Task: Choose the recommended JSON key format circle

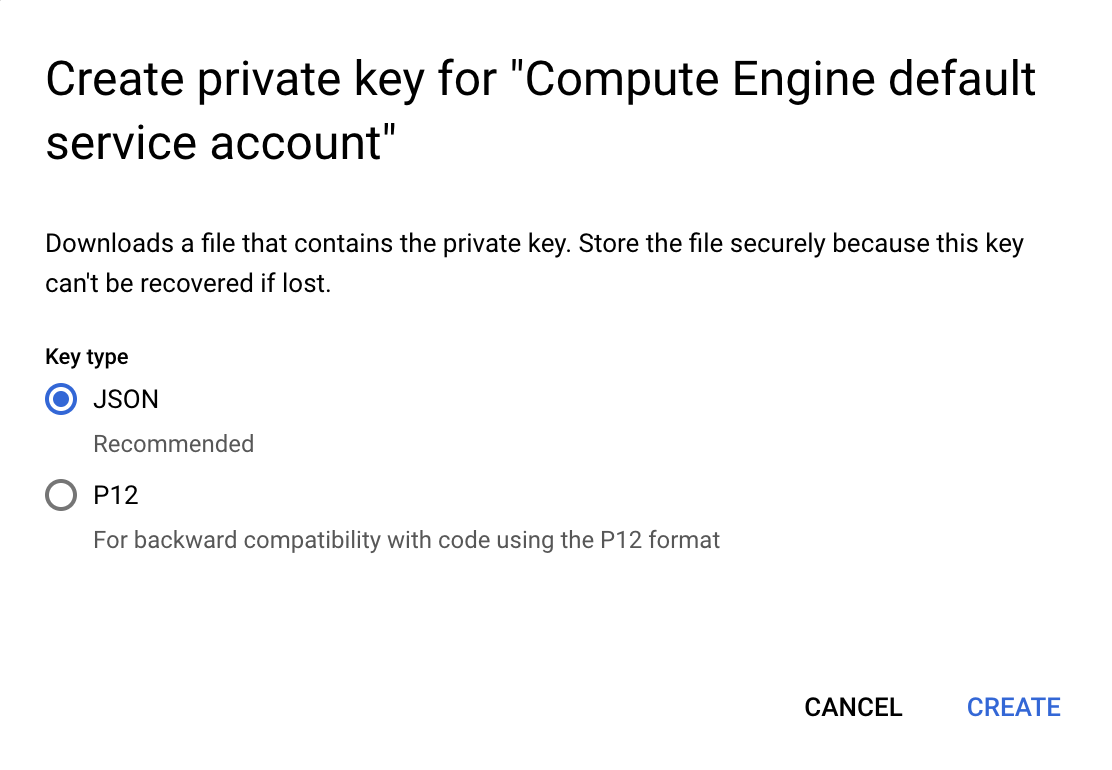Action: (61, 399)
